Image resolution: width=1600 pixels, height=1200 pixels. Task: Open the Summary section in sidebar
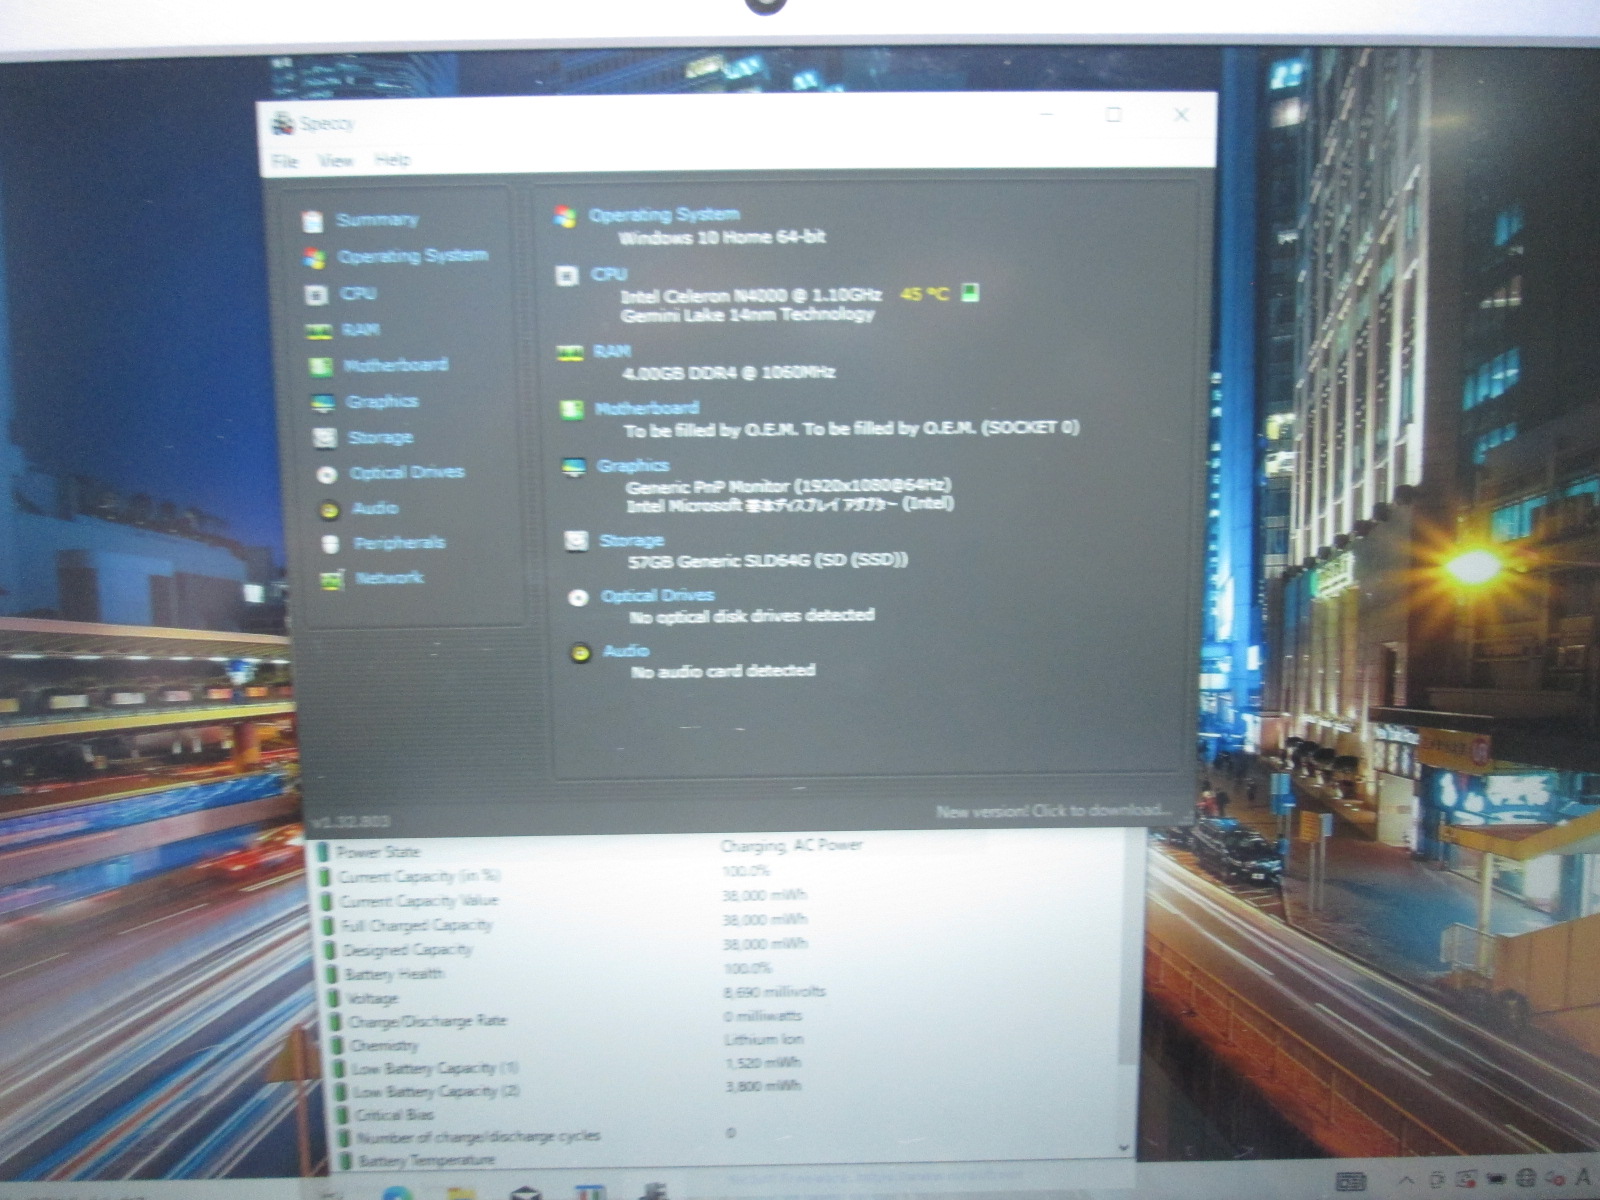(x=376, y=220)
